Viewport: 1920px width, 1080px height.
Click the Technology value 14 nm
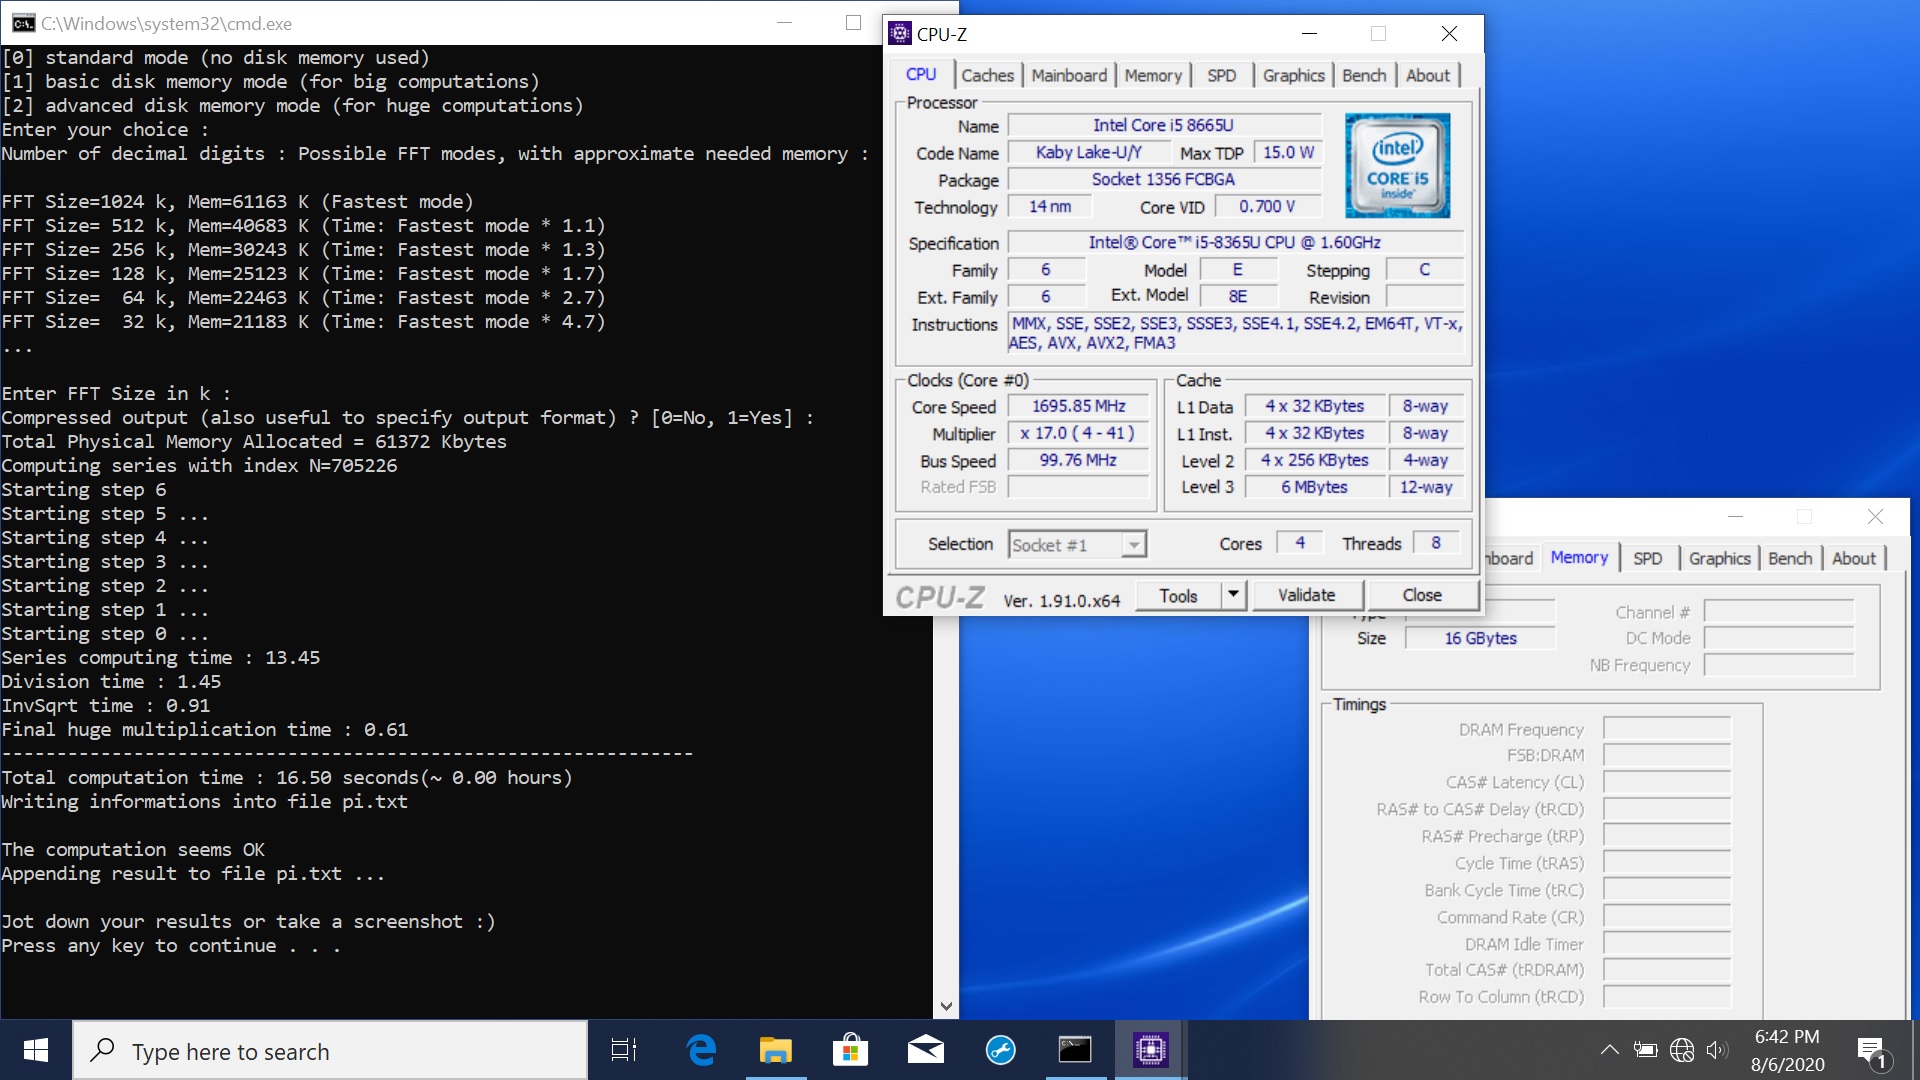coord(1050,207)
